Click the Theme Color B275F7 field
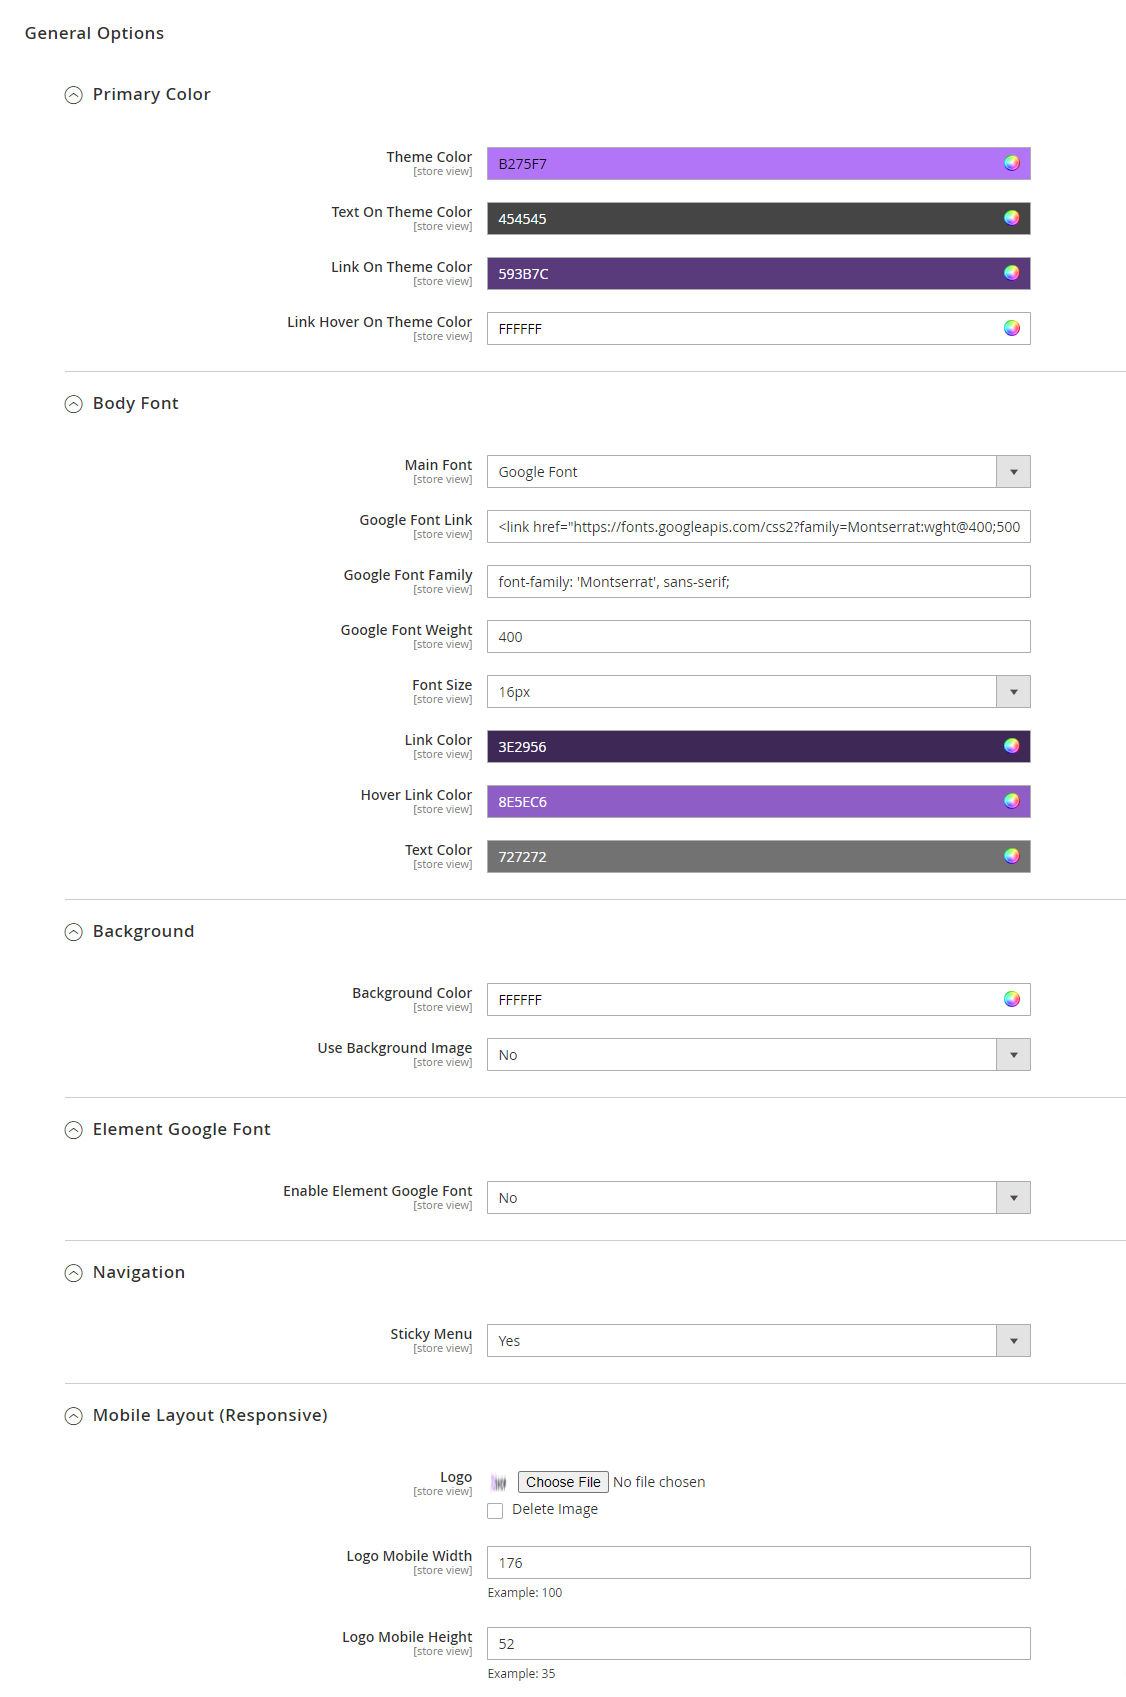This screenshot has height=1697, width=1126. 740,164
